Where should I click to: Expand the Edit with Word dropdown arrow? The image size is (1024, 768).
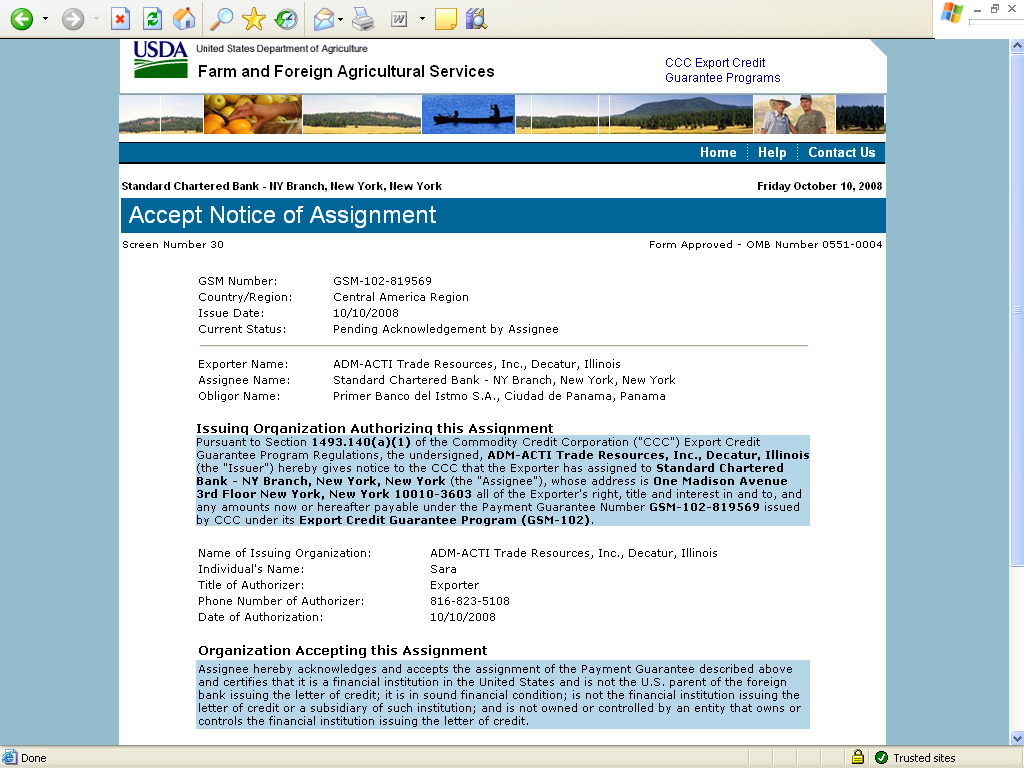click(x=423, y=19)
